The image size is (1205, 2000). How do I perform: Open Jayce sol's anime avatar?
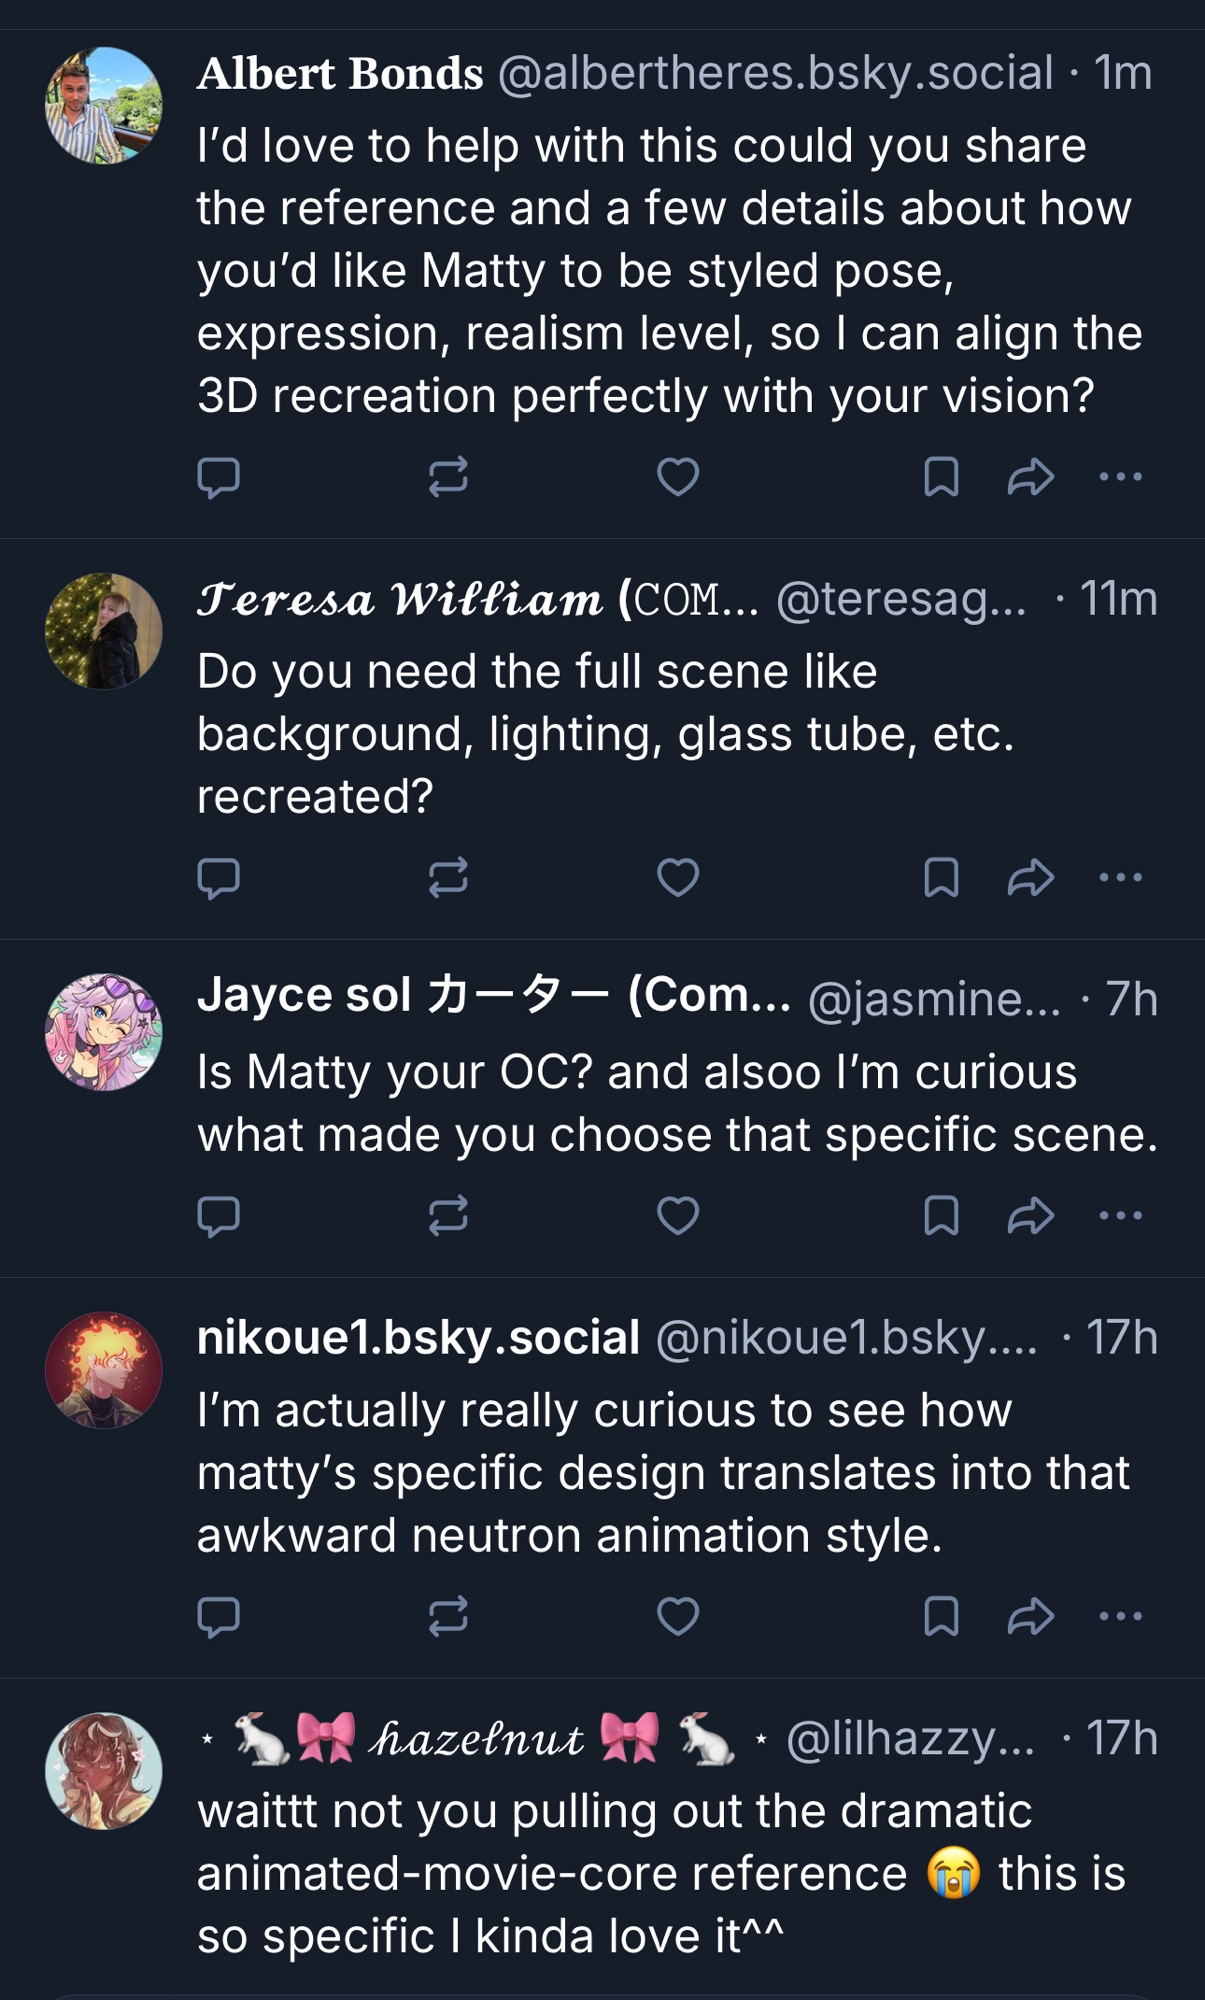104,1032
